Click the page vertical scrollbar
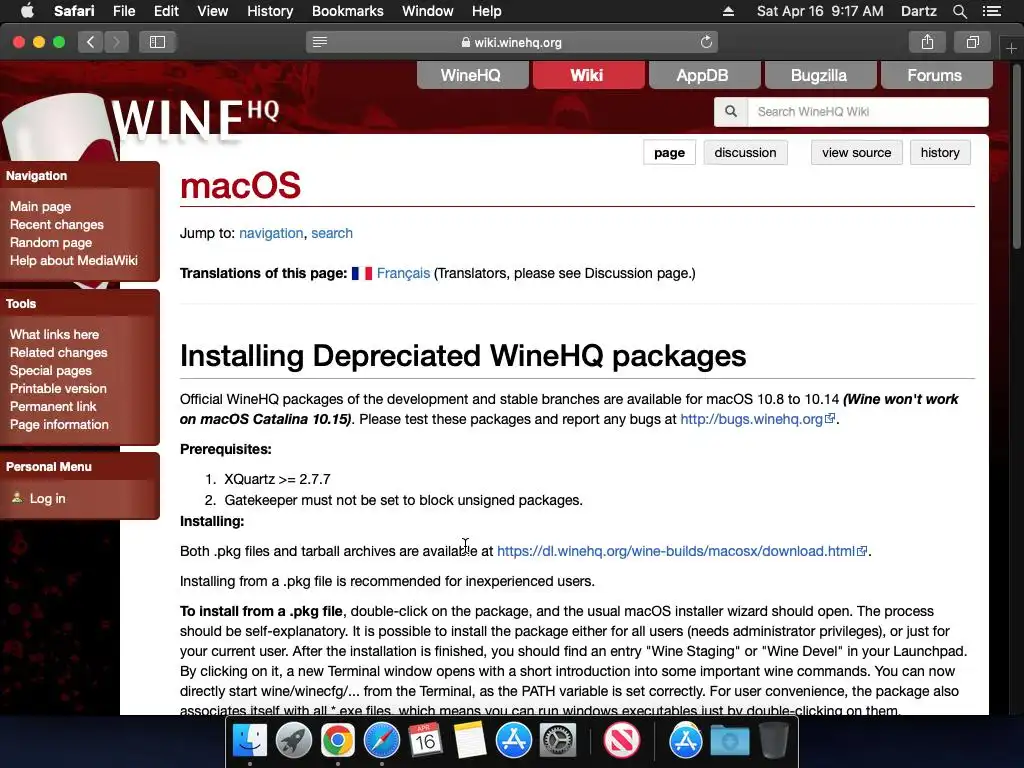Image resolution: width=1024 pixels, height=768 pixels. click(1017, 157)
